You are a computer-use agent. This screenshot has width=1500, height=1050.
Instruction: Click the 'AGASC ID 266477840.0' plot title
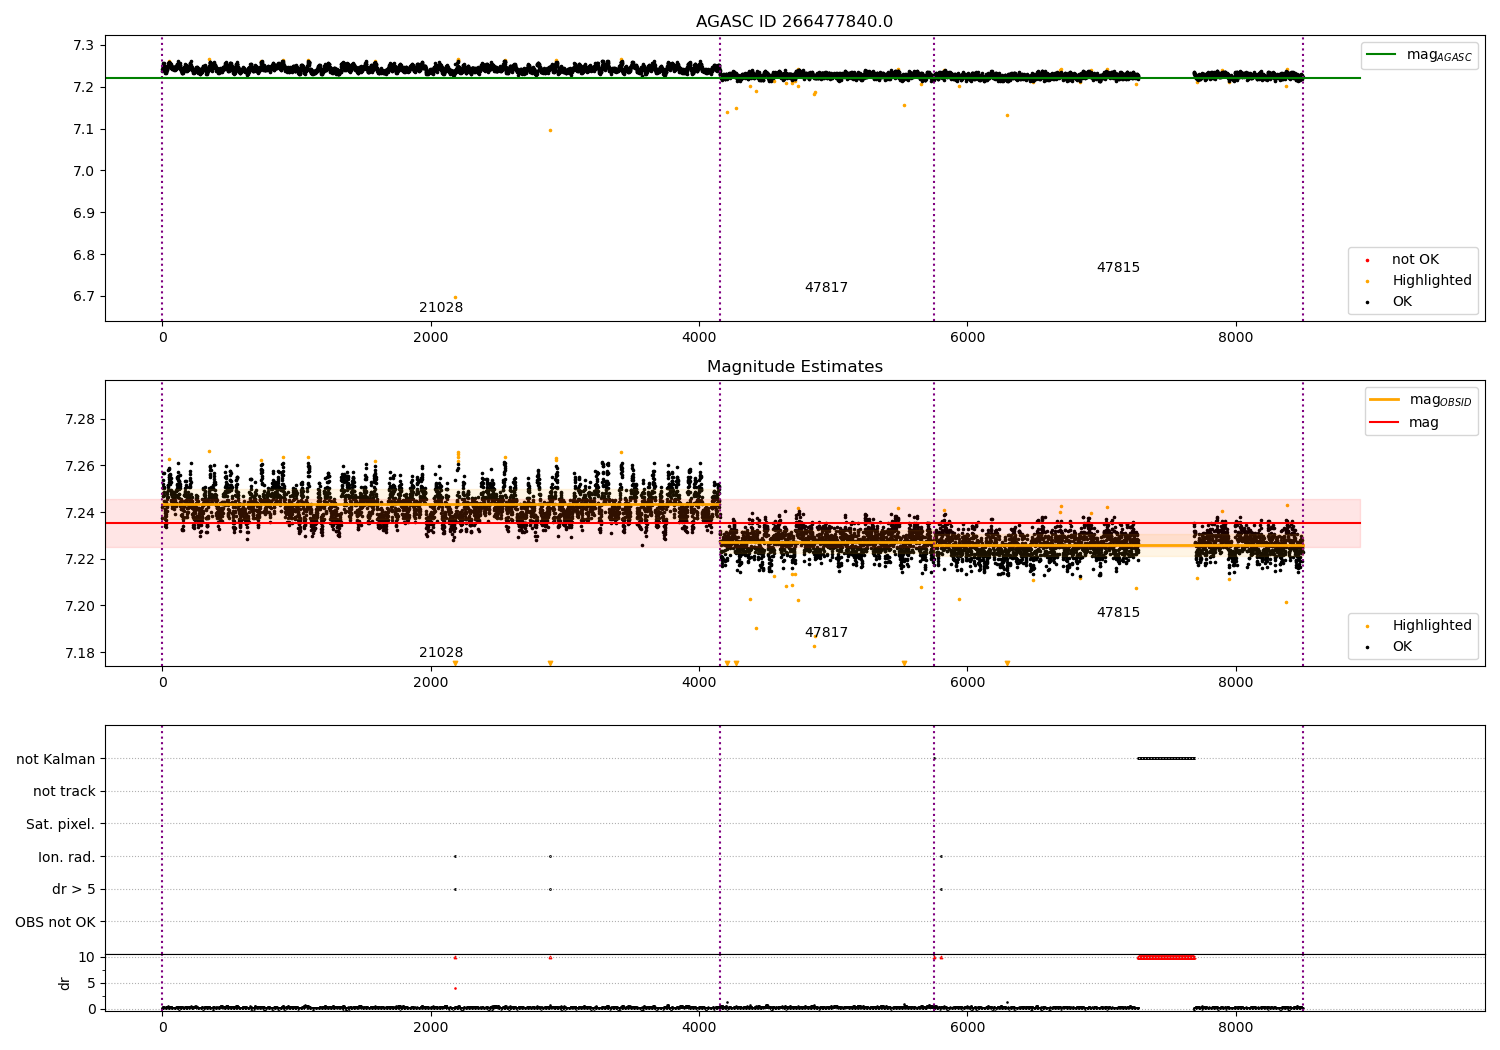pyautogui.click(x=794, y=22)
